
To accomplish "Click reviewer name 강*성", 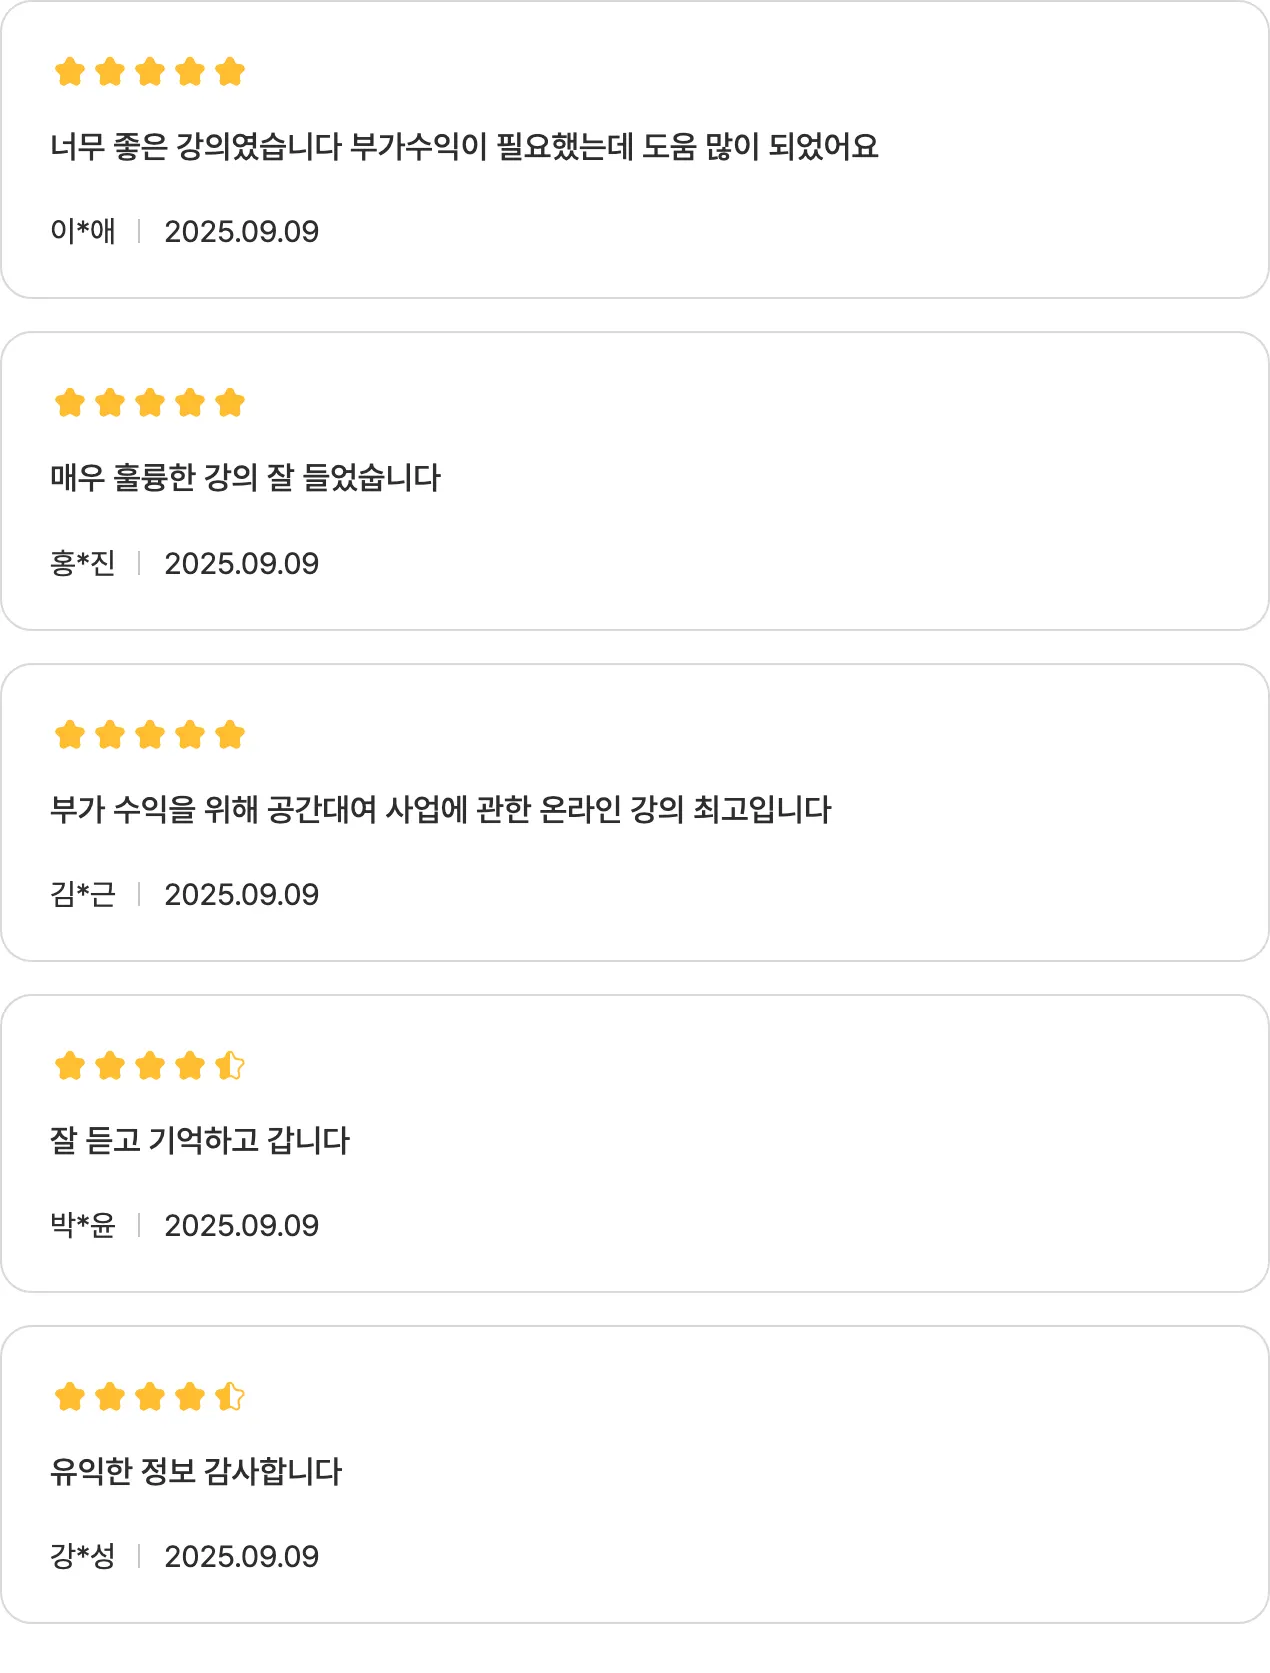I will [83, 1556].
